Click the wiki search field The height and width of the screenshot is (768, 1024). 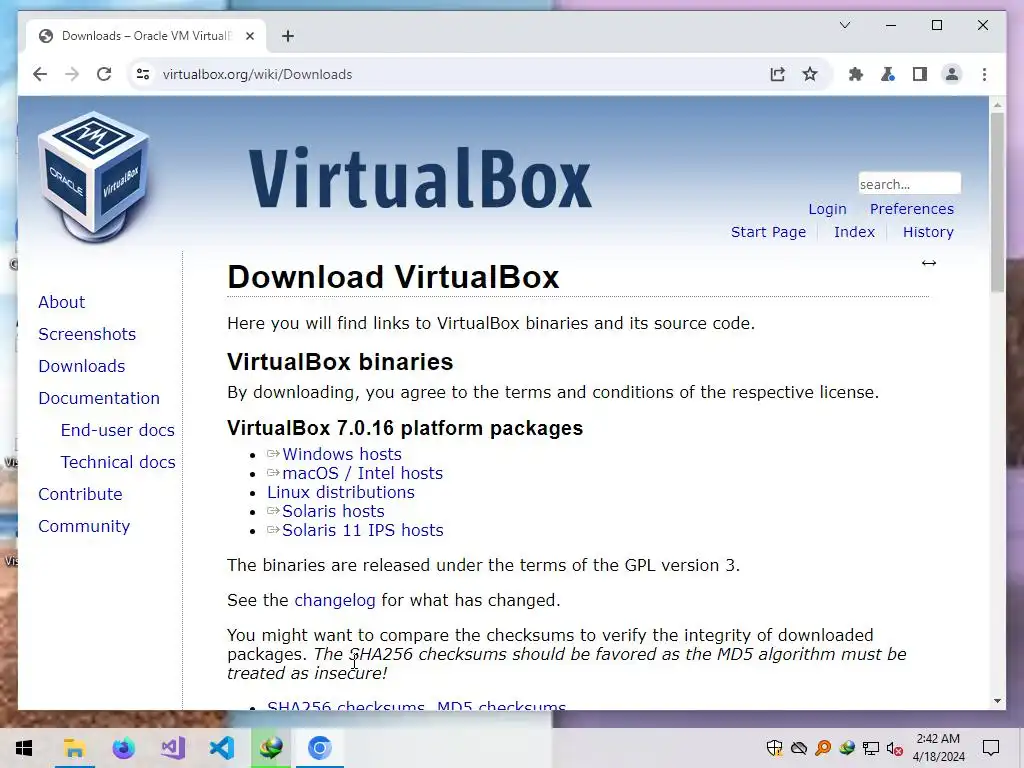[x=909, y=184]
